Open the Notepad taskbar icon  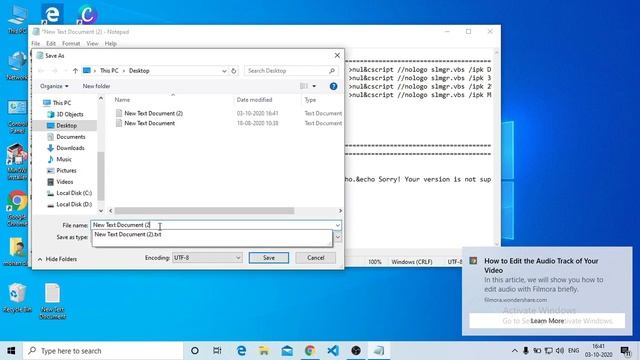point(379,351)
